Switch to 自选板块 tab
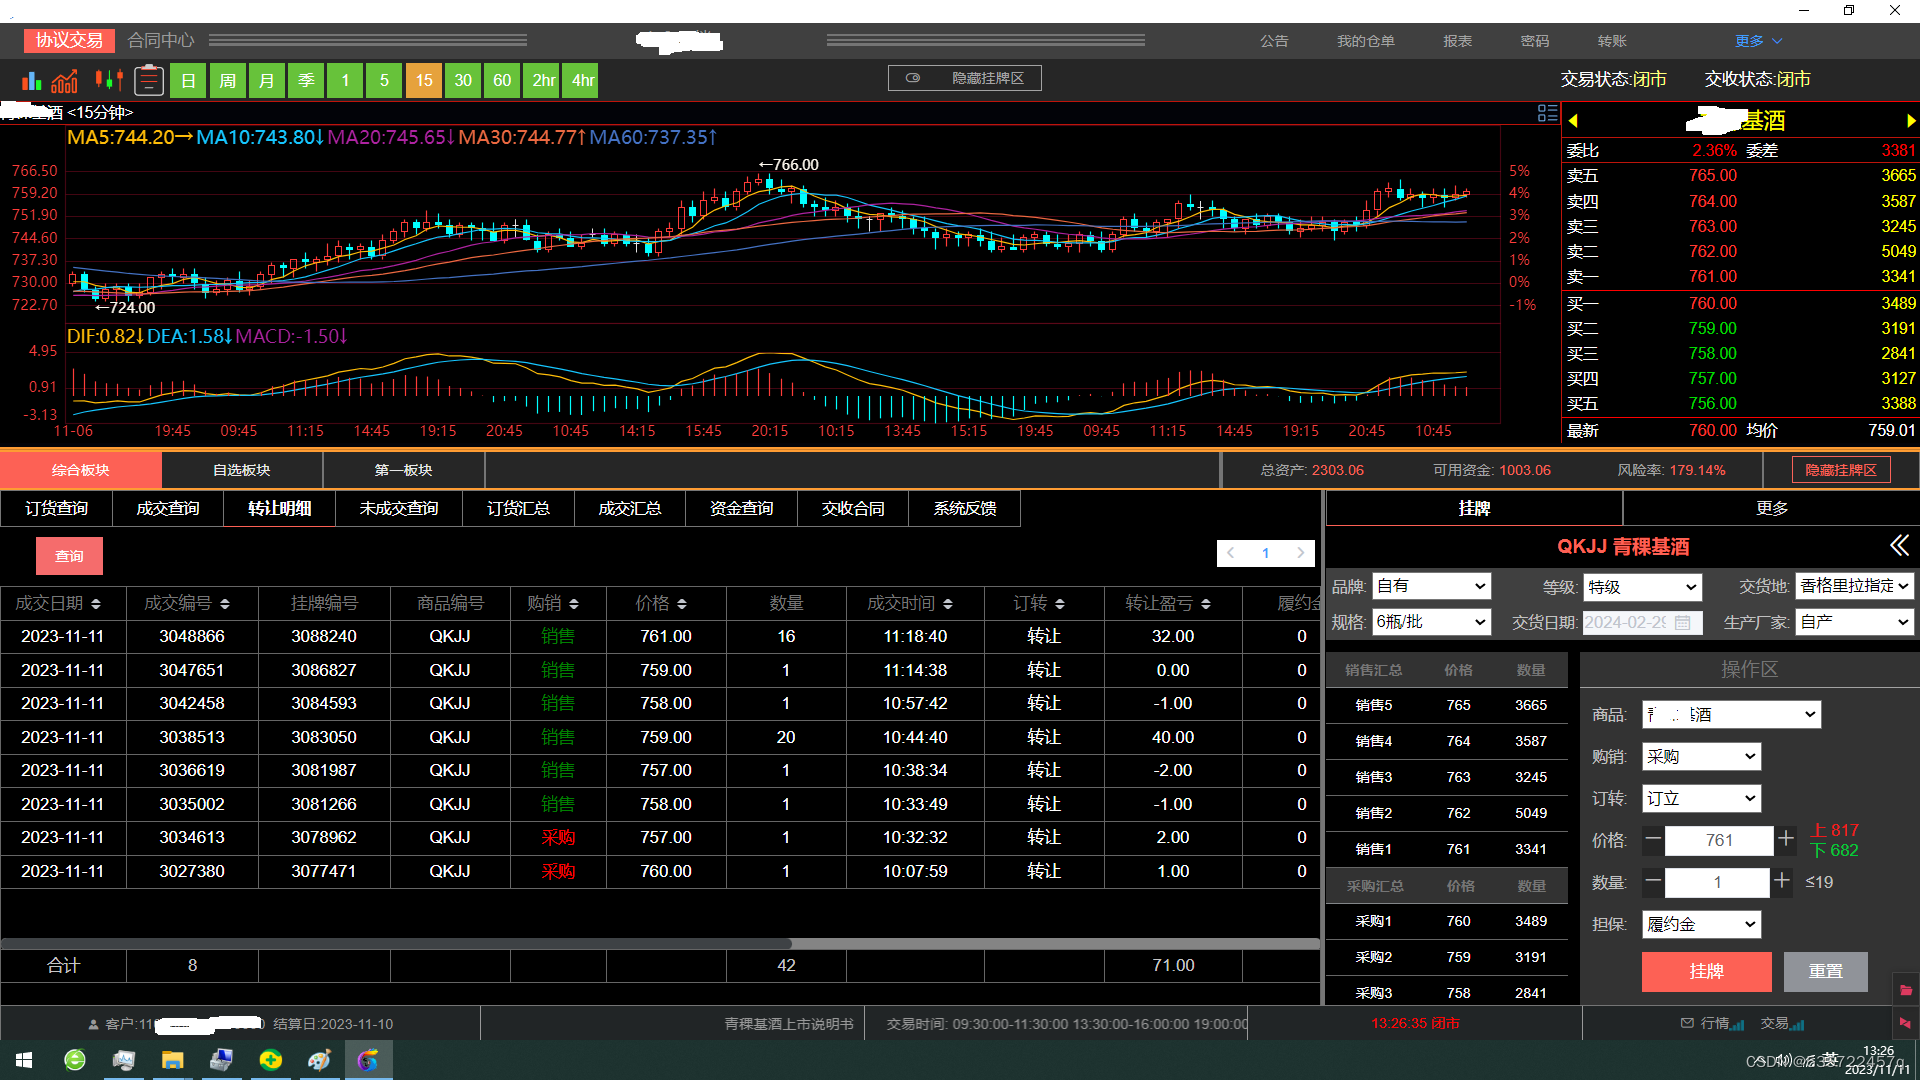1920x1080 pixels. coord(242,470)
